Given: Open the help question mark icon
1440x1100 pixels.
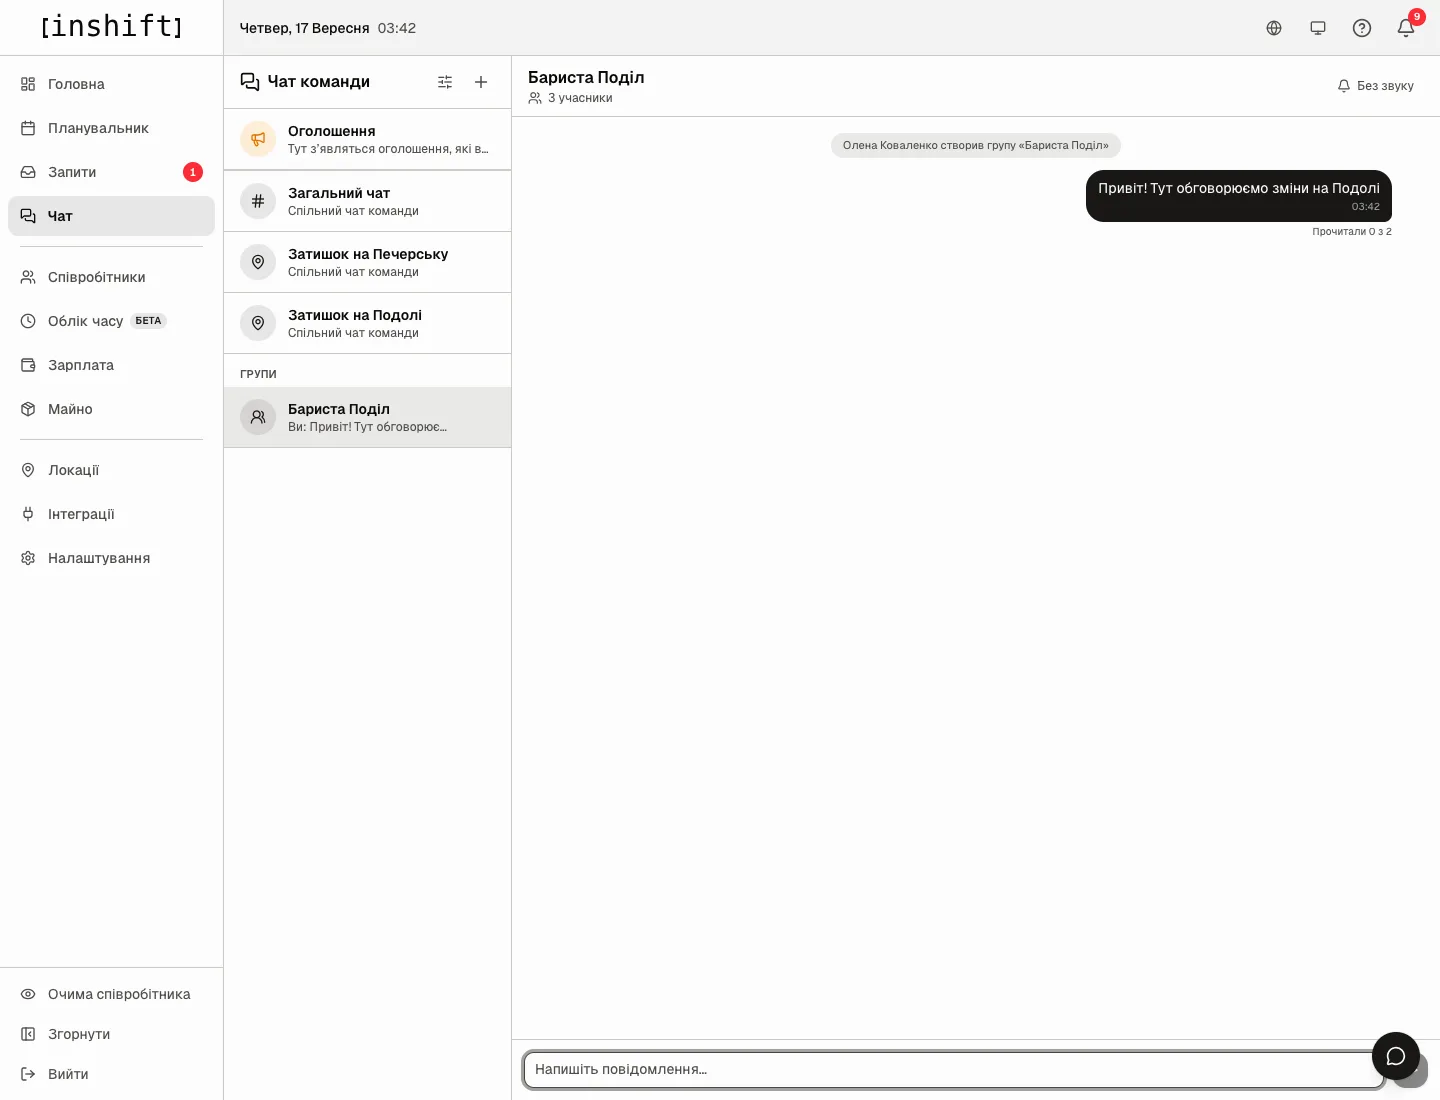Looking at the screenshot, I should coord(1362,28).
